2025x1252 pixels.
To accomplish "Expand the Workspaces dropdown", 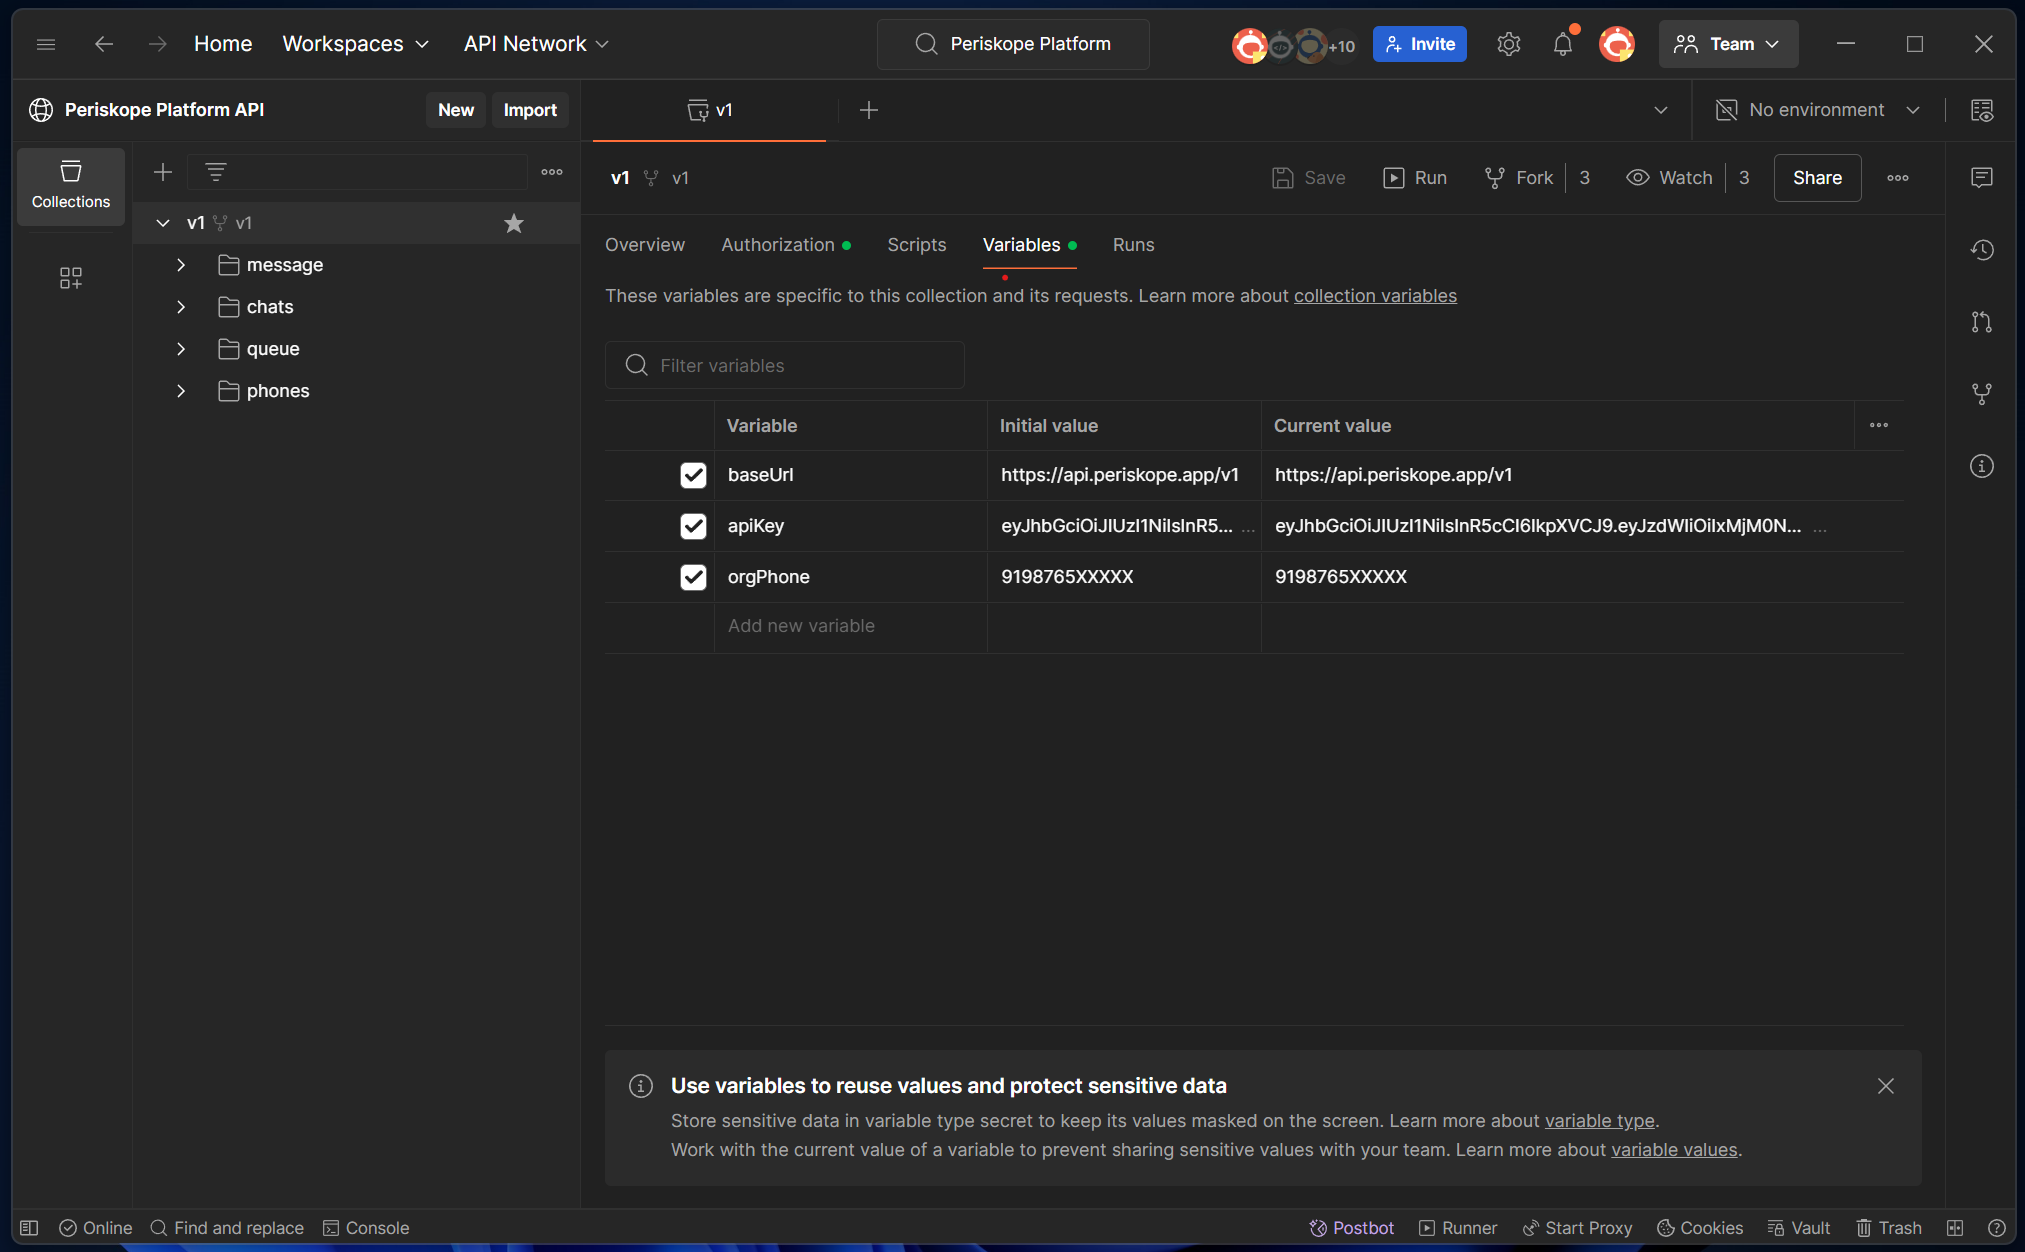I will (x=355, y=44).
